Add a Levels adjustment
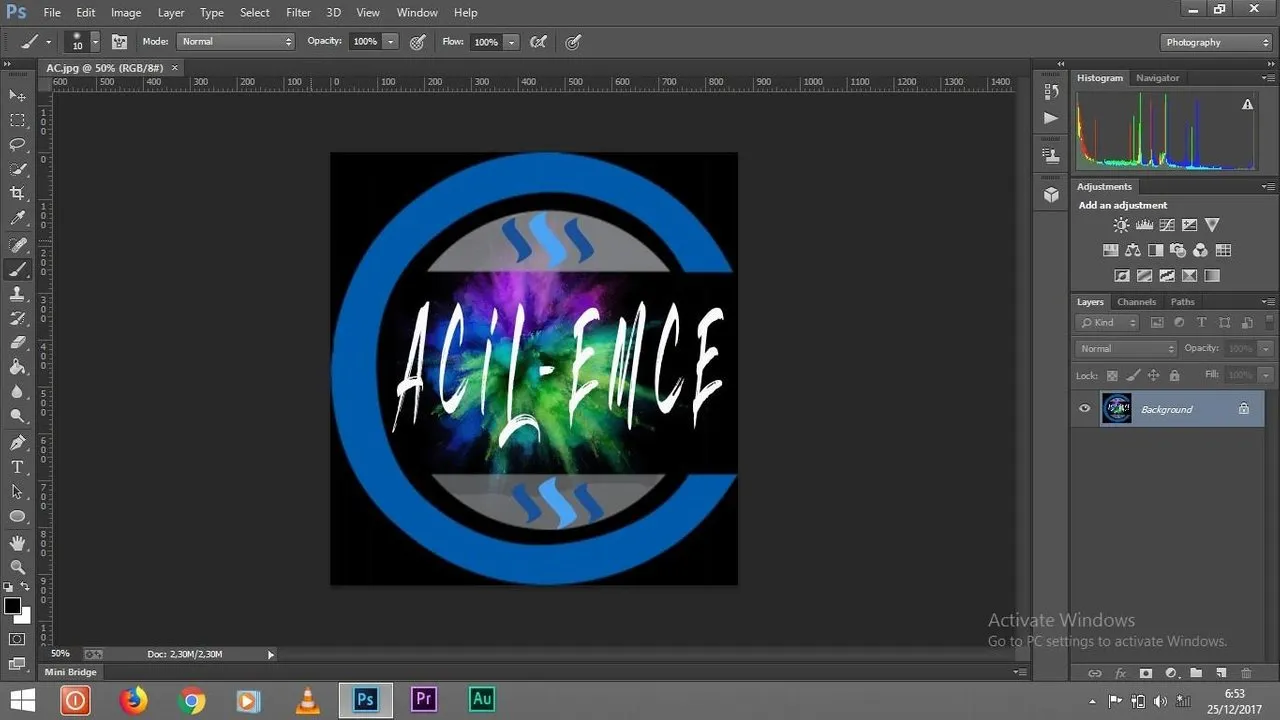1280x720 pixels. point(1144,225)
